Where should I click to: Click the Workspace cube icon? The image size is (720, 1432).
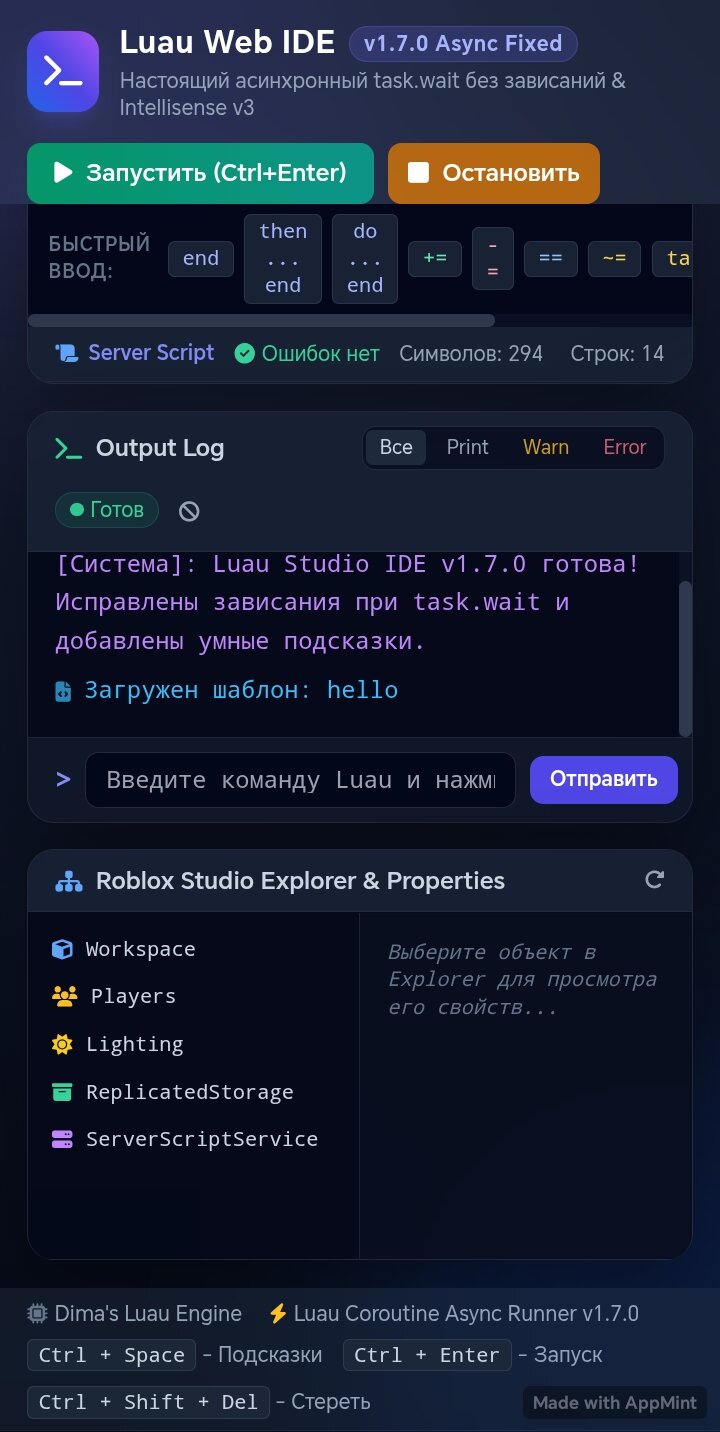coord(62,949)
